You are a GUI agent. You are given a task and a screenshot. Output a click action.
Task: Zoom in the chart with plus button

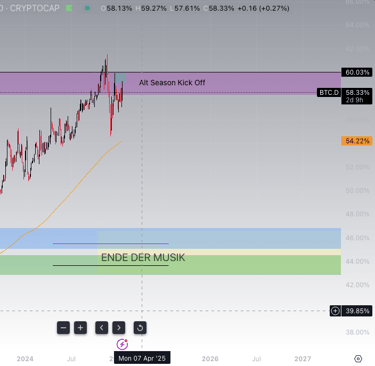(x=80, y=328)
